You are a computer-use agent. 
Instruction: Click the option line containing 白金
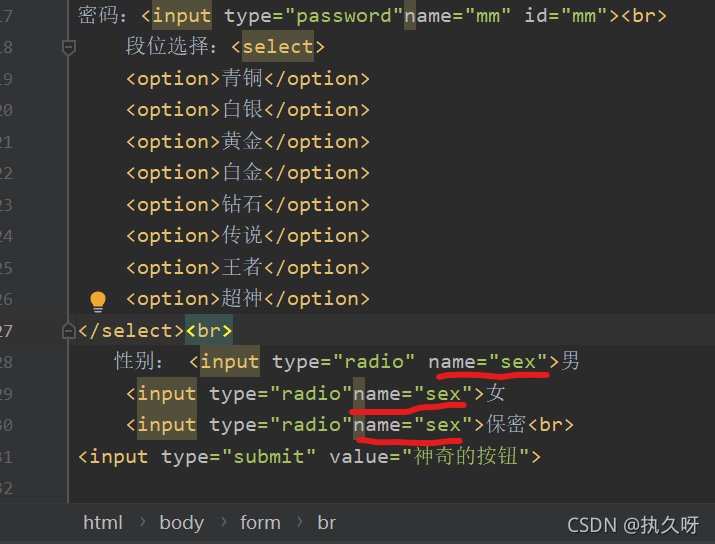tap(248, 173)
